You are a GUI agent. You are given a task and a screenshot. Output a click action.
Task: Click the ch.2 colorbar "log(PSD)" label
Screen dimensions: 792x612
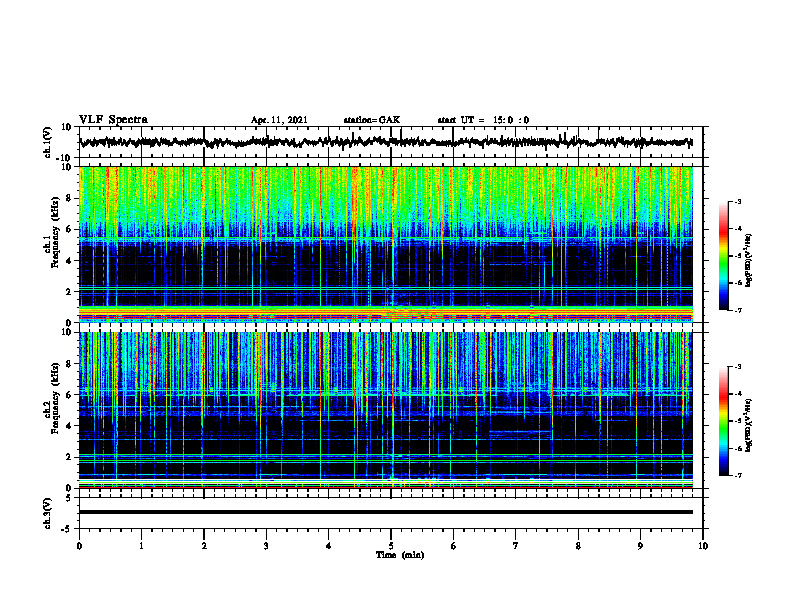click(x=749, y=426)
